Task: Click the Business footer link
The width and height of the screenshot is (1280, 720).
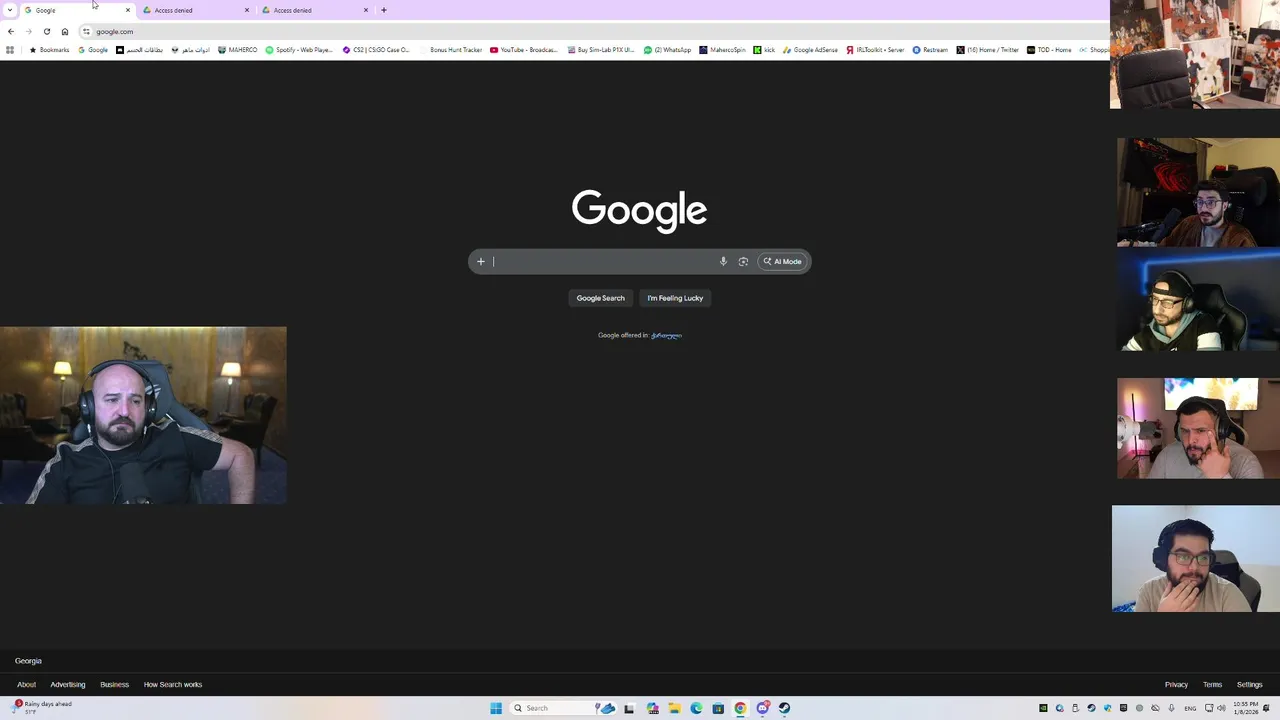Action: 114,685
